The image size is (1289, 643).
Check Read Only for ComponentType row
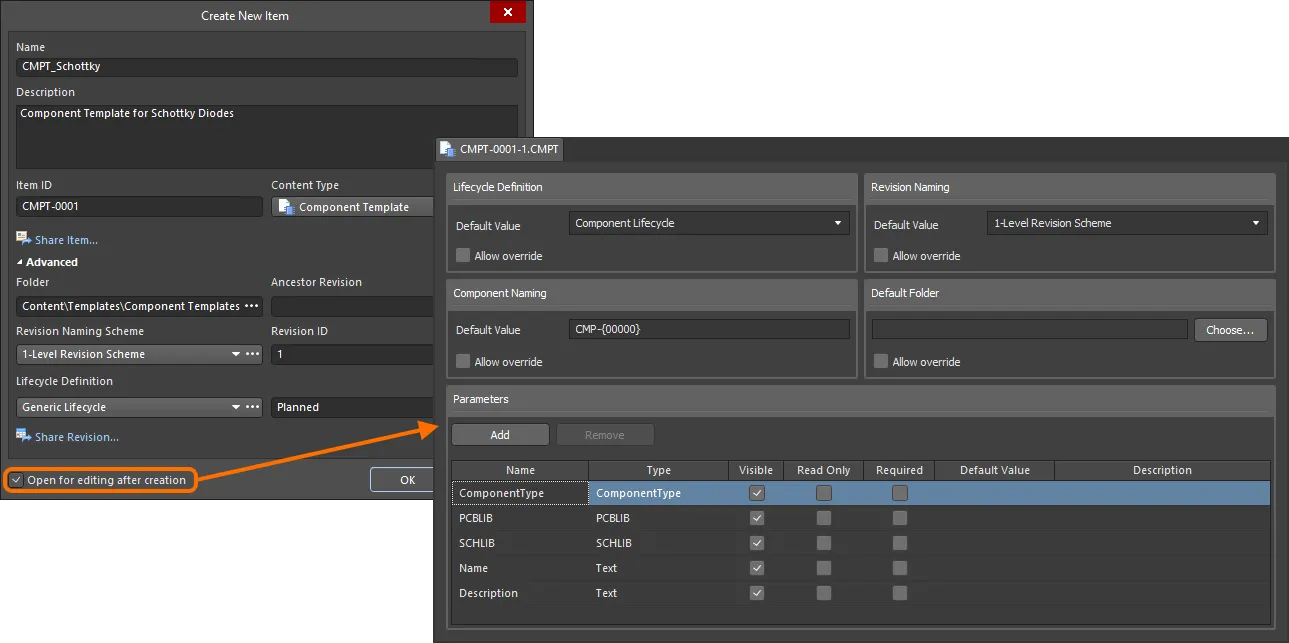[824, 493]
